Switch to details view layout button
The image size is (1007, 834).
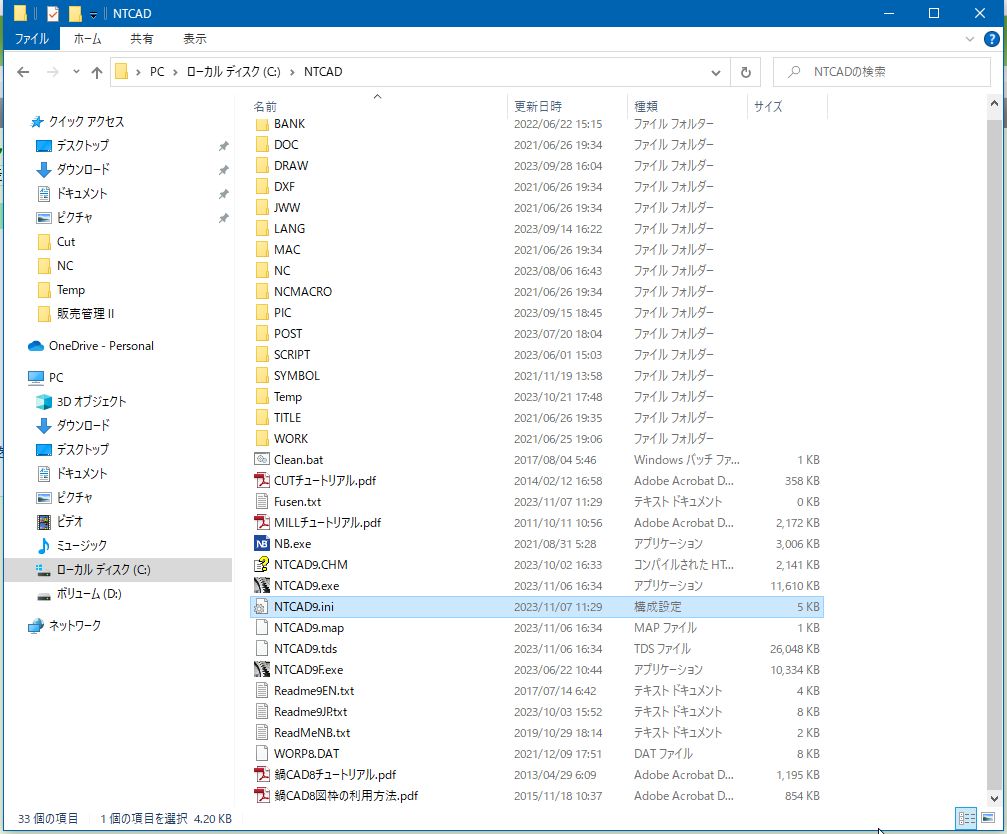(967, 818)
